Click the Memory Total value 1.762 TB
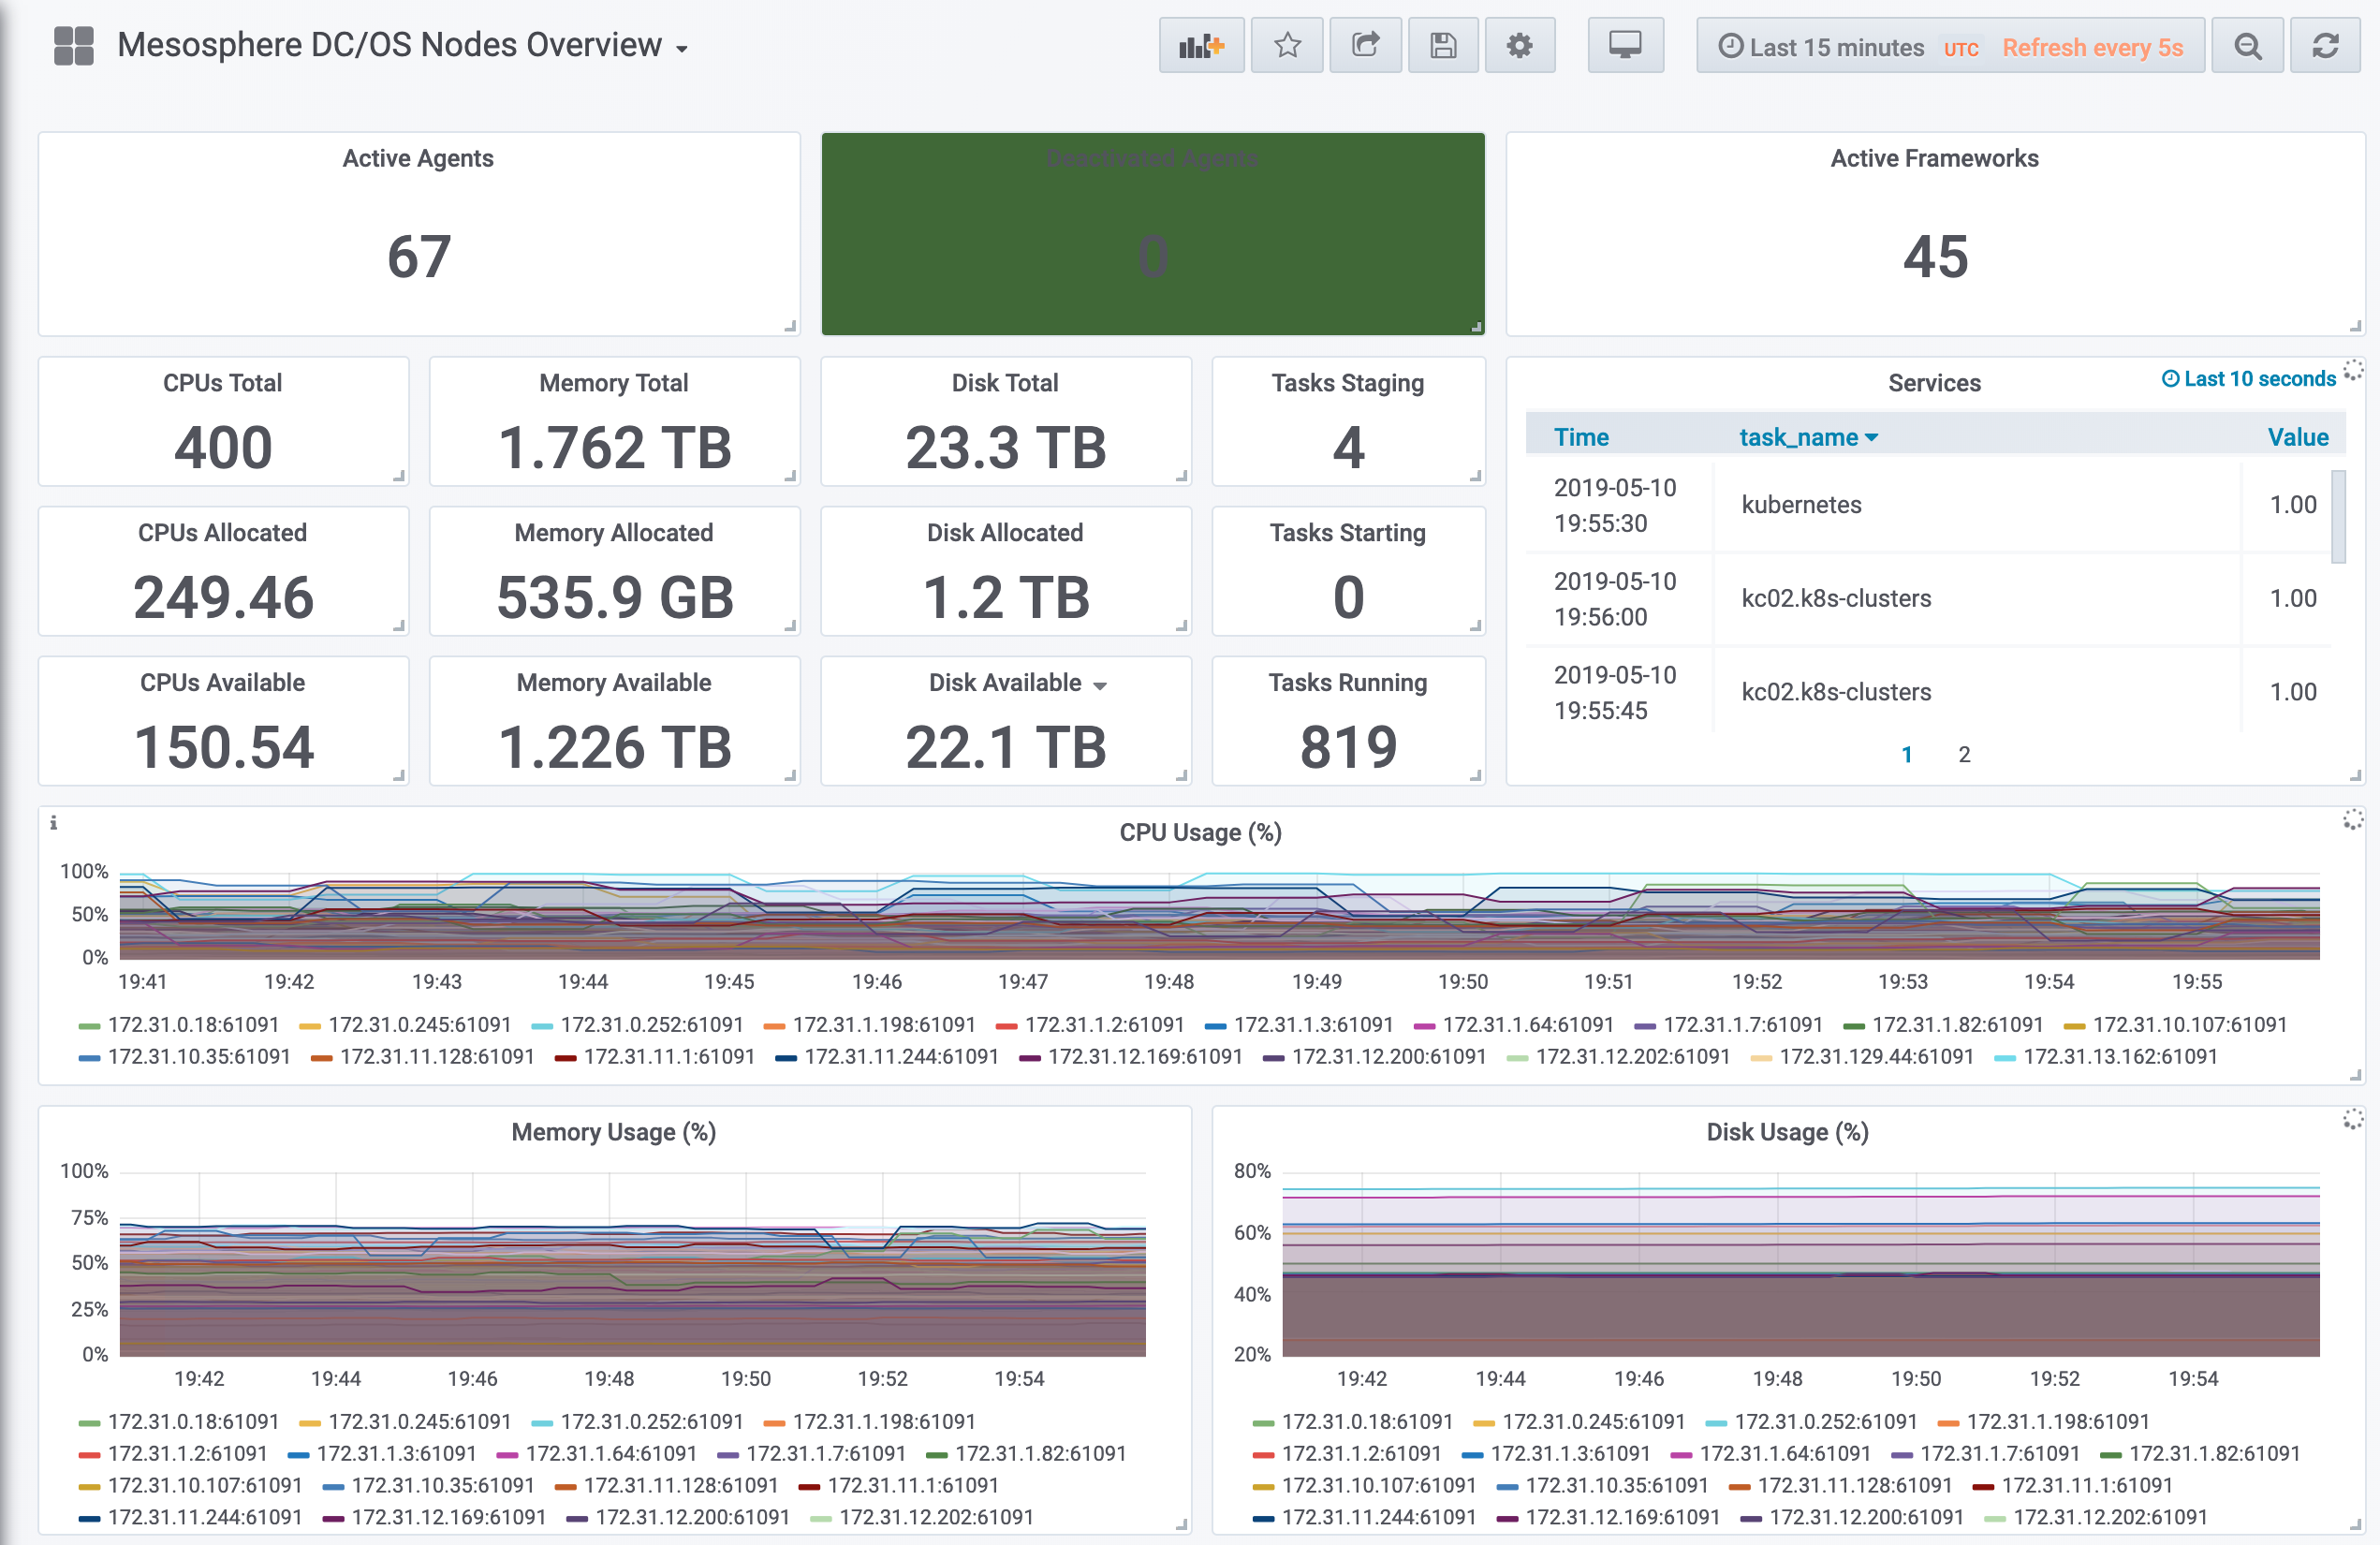 pyautogui.click(x=614, y=447)
